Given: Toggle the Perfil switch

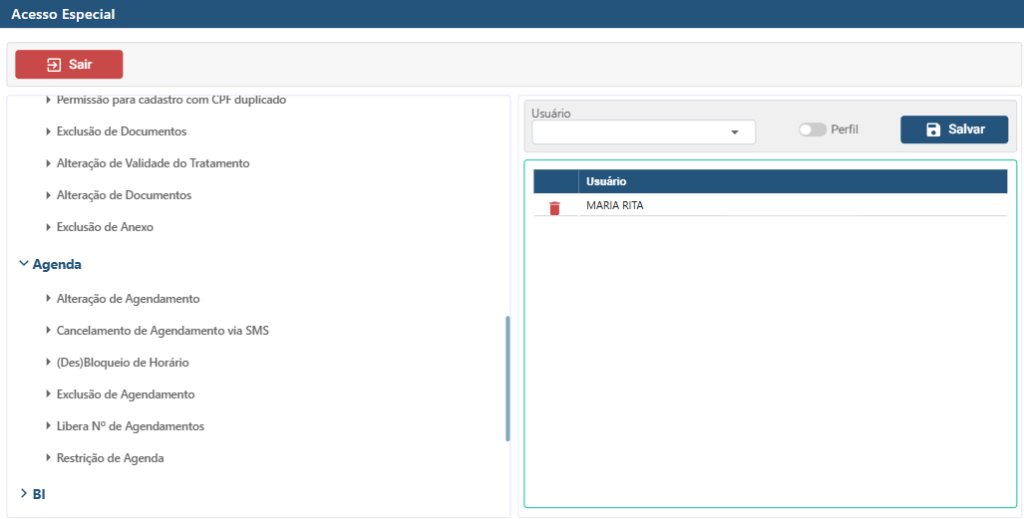Looking at the screenshot, I should tap(812, 130).
